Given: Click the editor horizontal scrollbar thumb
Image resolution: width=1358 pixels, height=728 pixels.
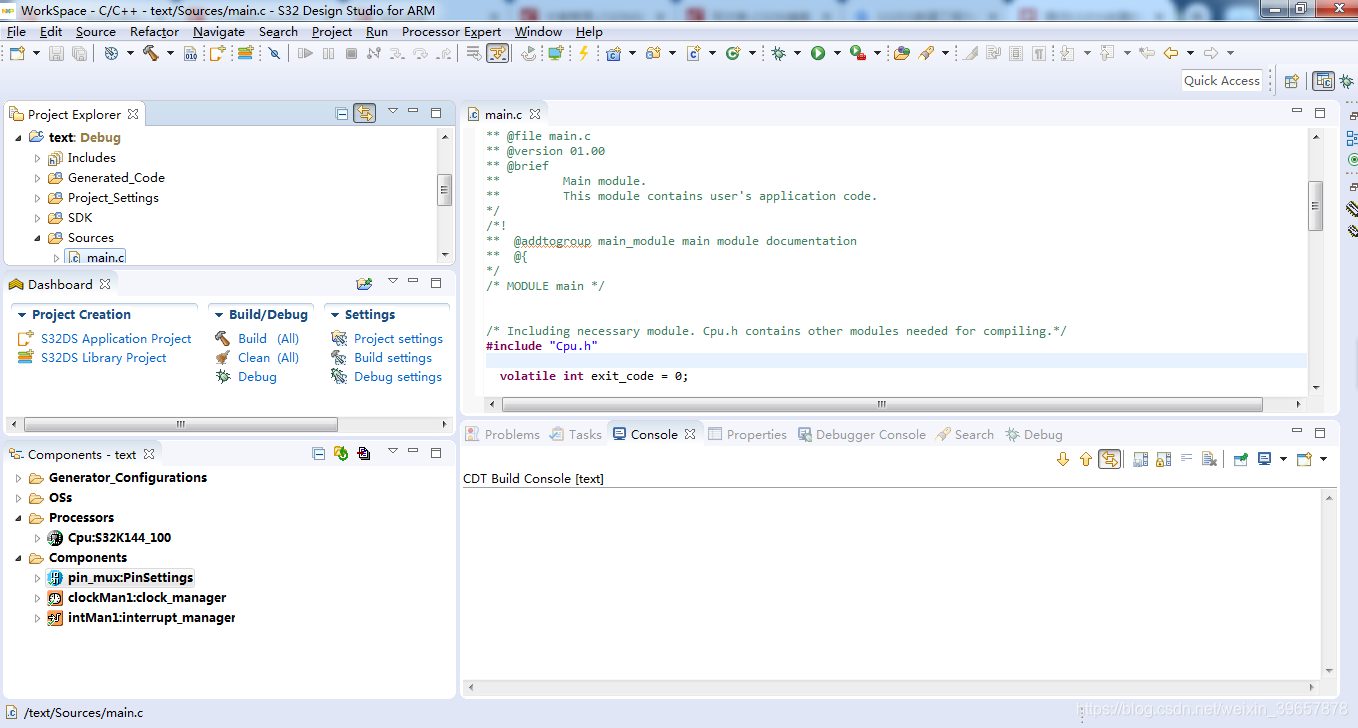Looking at the screenshot, I should pyautogui.click(x=882, y=405).
